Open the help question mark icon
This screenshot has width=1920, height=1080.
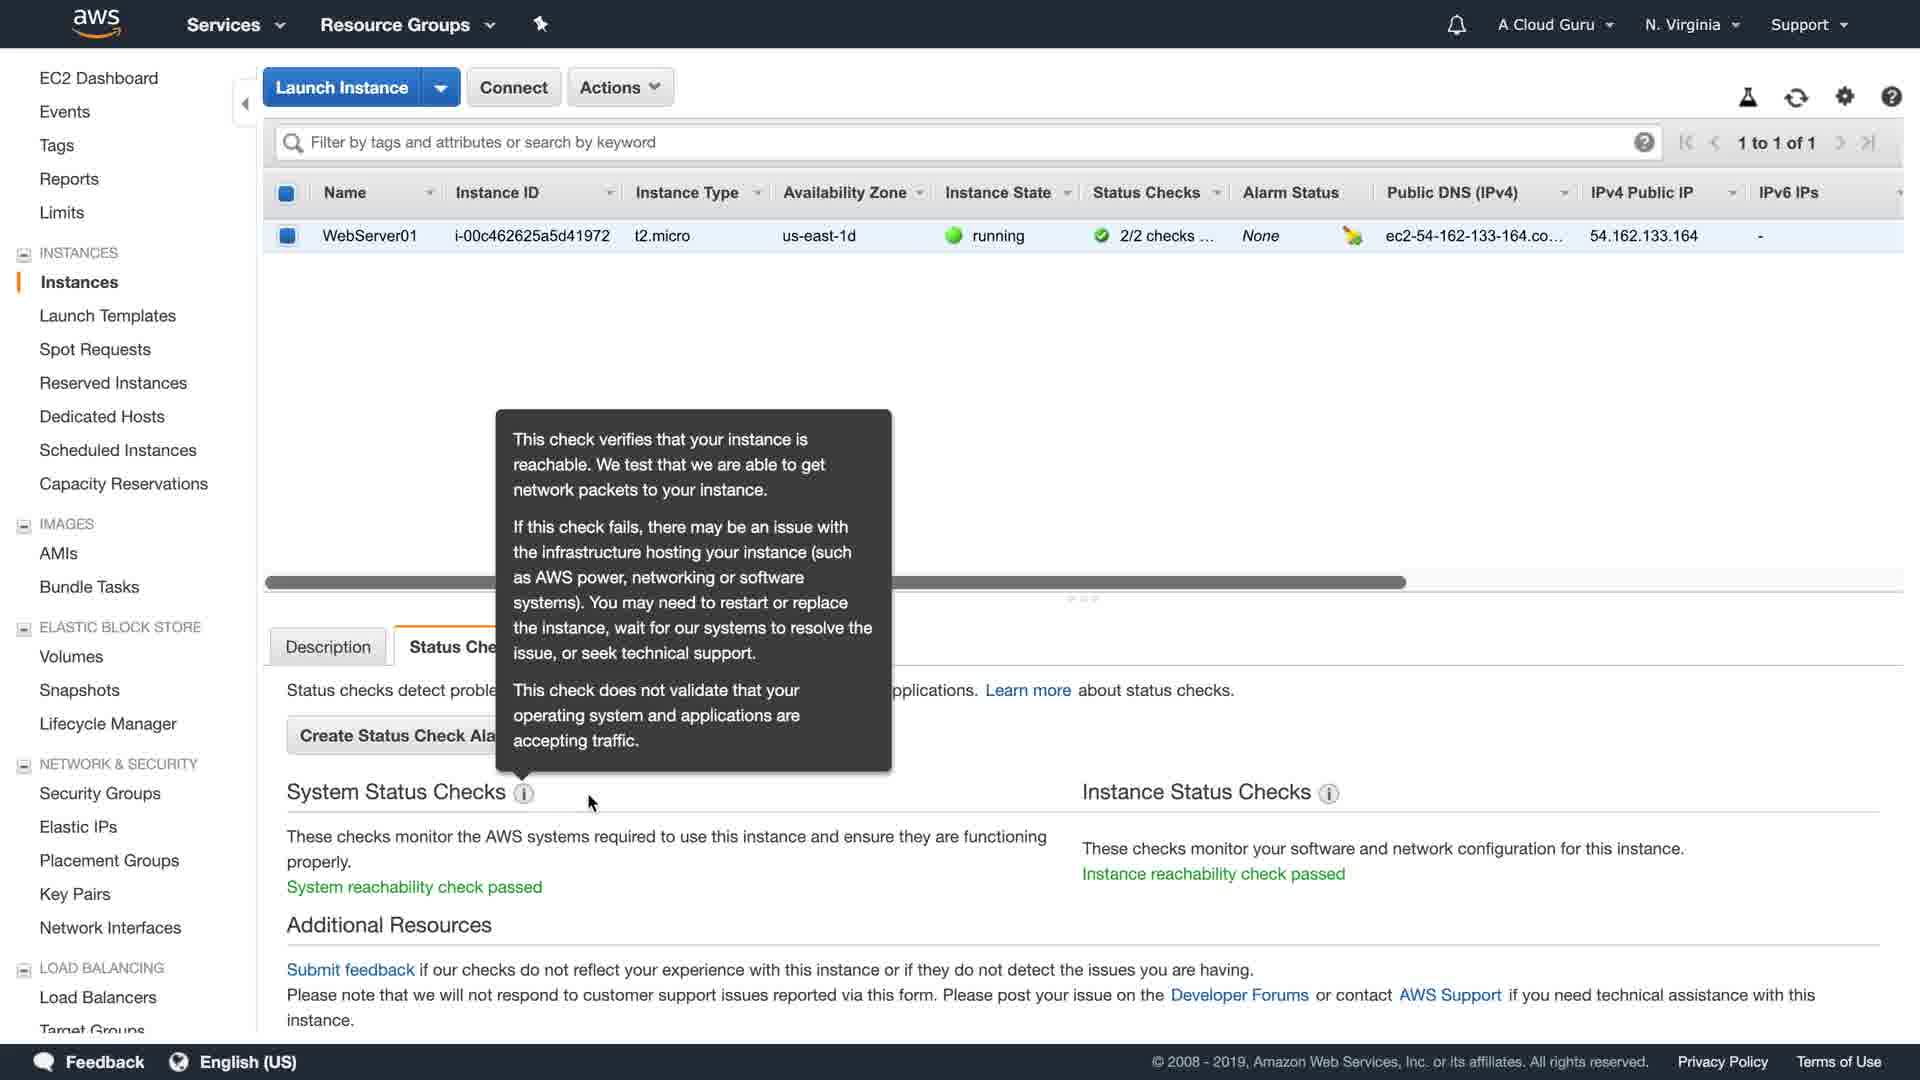(x=1890, y=96)
